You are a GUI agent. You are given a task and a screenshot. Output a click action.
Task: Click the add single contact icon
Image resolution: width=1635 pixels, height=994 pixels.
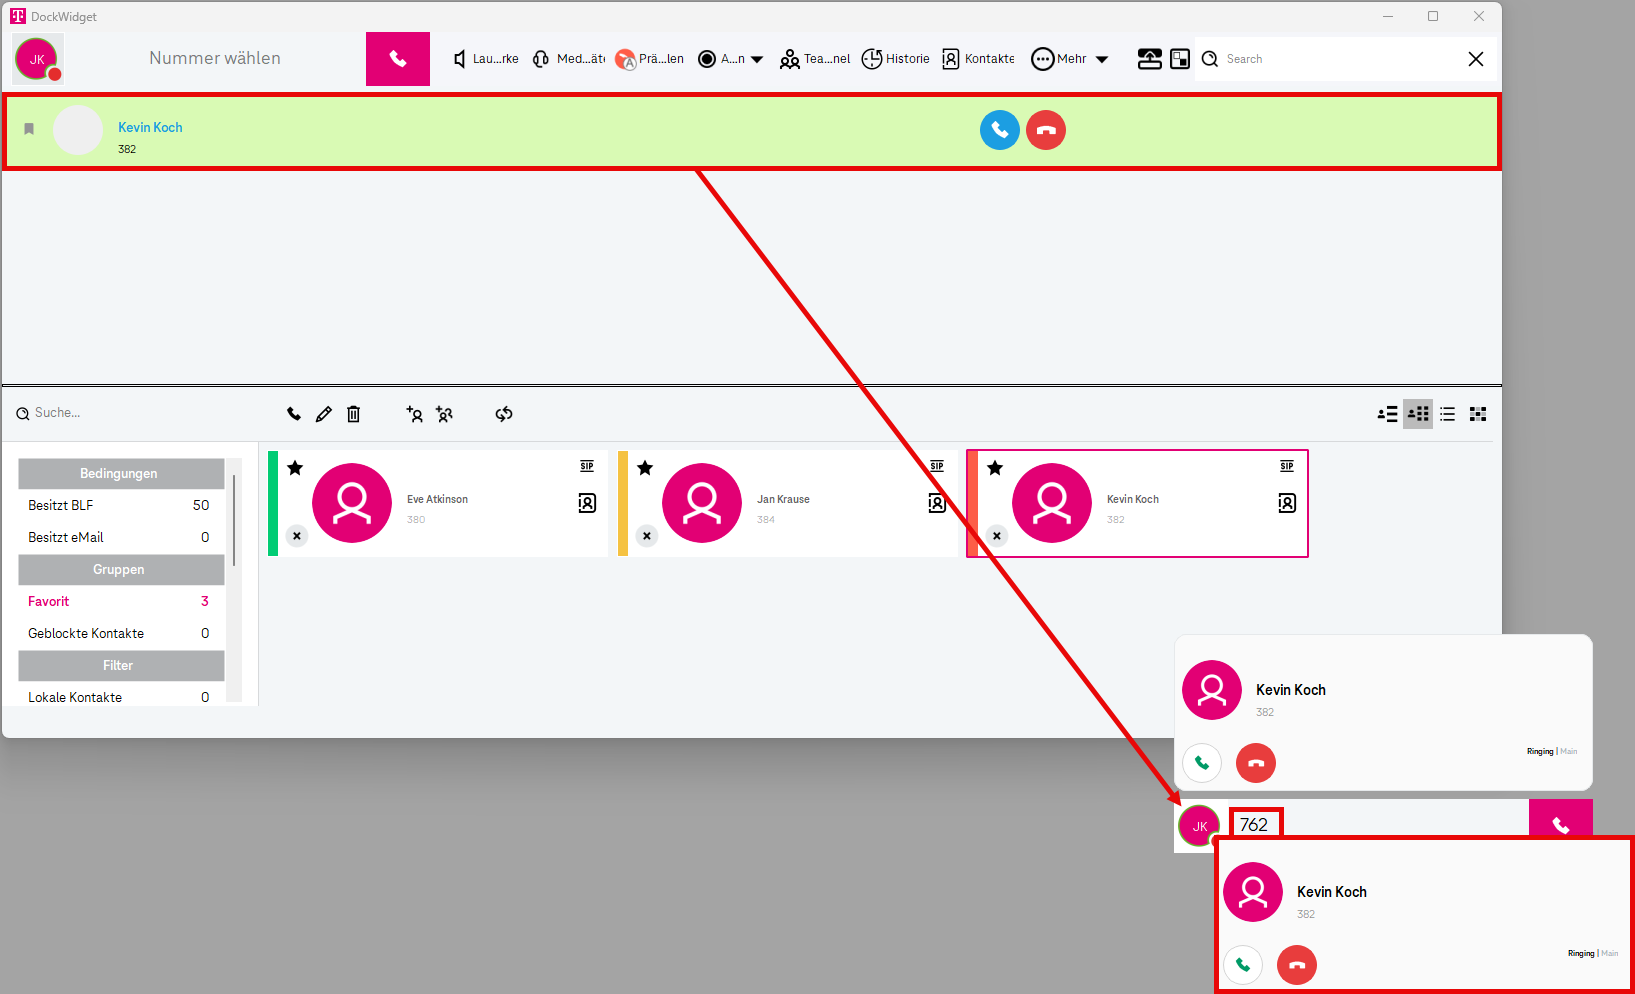[x=414, y=414]
